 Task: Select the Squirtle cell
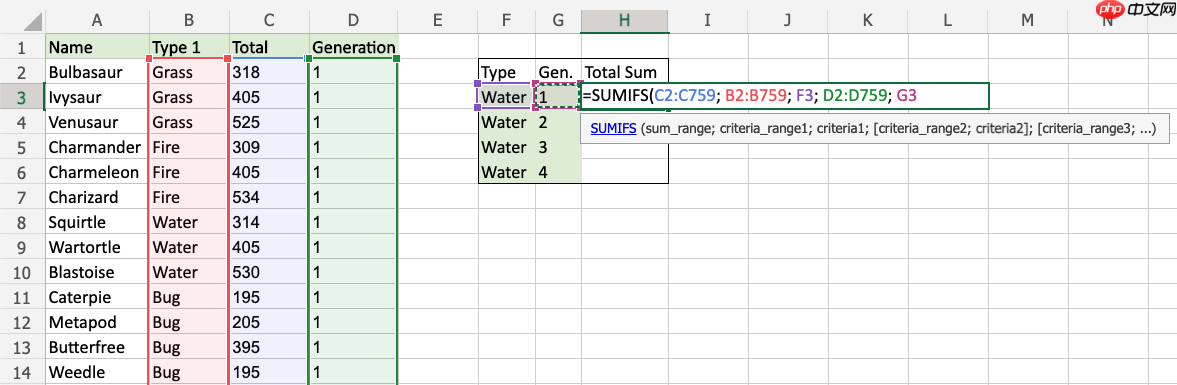(97, 222)
